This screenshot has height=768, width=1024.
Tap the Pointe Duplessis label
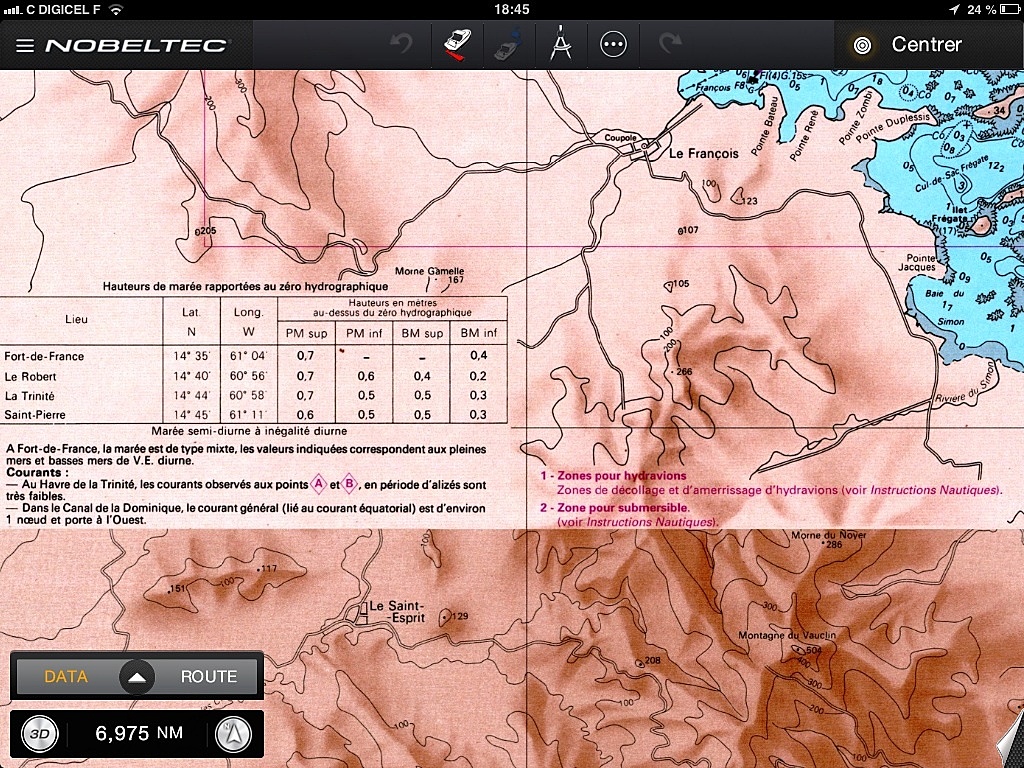(x=891, y=128)
